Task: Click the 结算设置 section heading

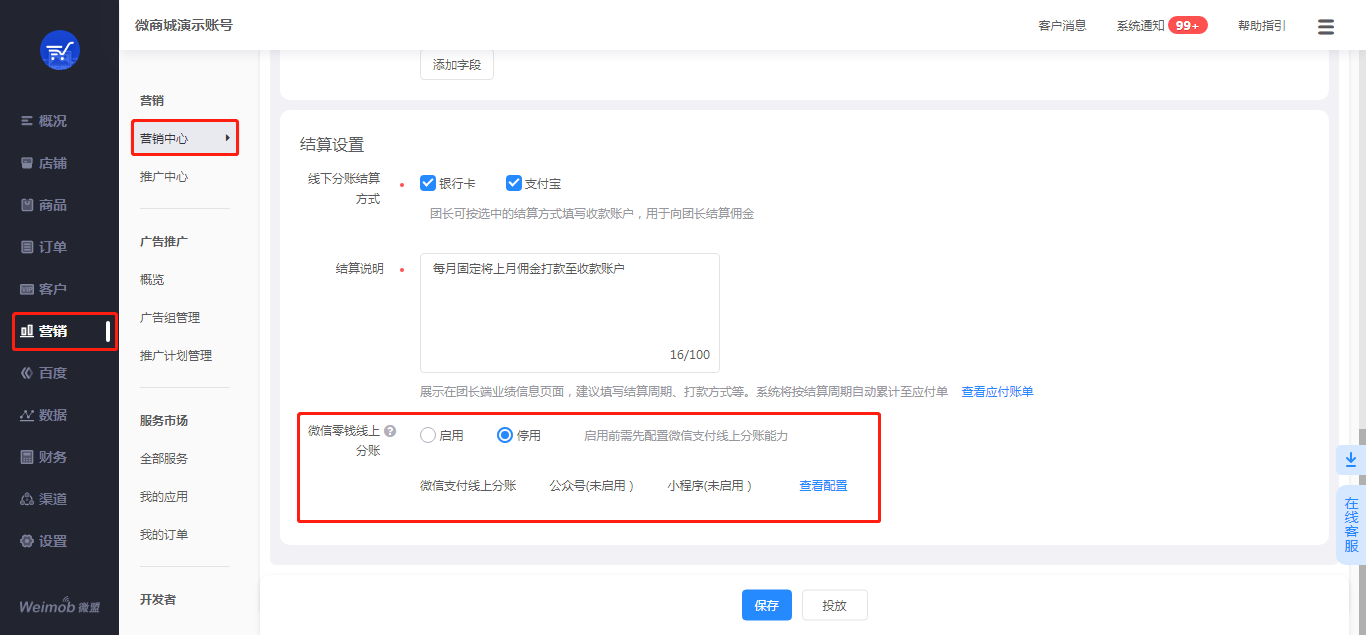Action: (332, 145)
